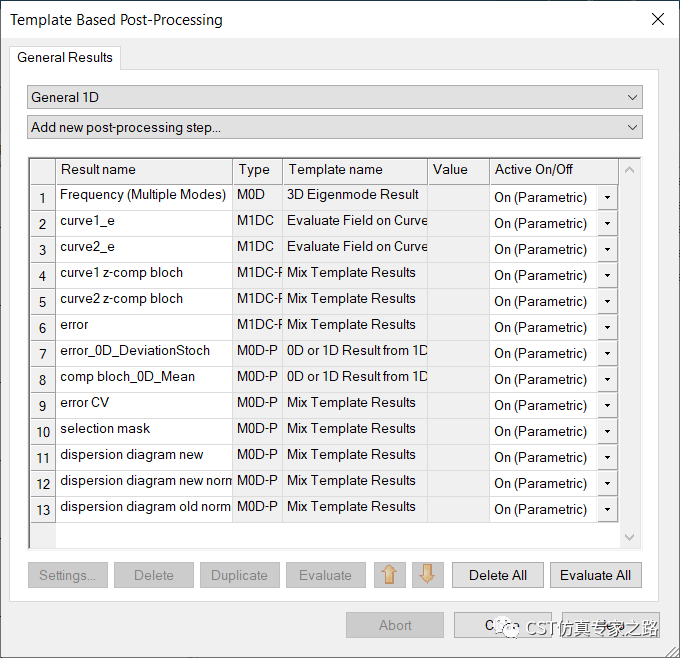Close the Template Based Post-Processing dialog
Screen dimensions: 680x658
coord(657,19)
